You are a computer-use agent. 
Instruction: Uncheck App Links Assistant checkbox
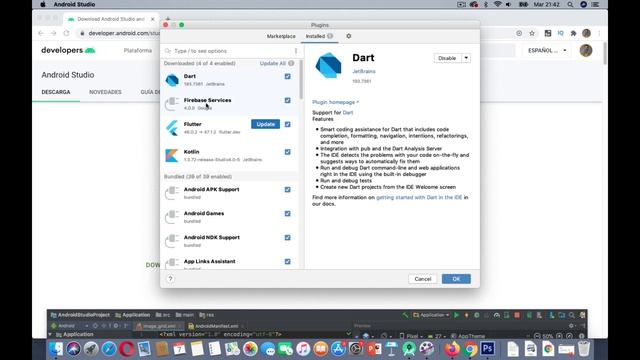tap(288, 262)
